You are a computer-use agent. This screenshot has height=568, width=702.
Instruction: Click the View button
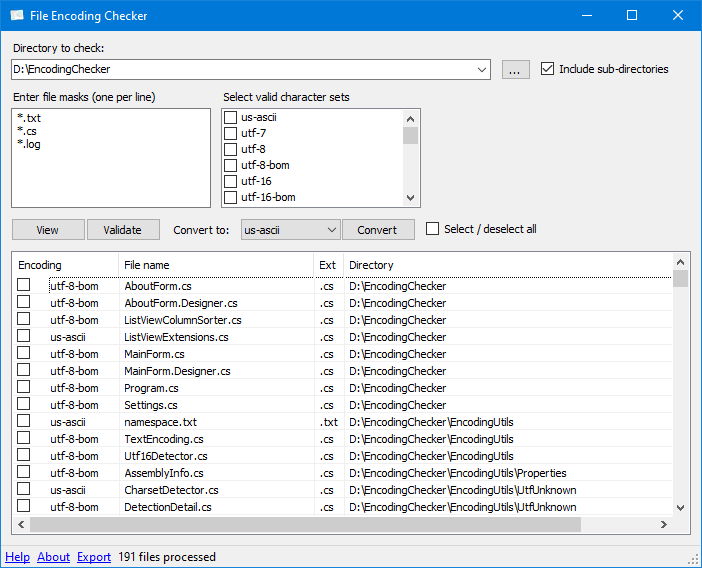tap(48, 230)
